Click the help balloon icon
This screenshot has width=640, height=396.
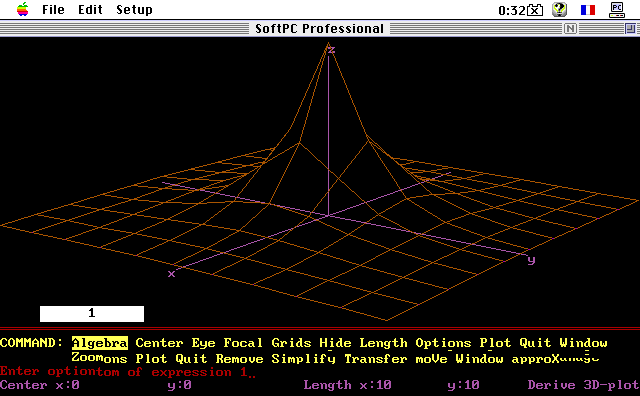pos(559,9)
